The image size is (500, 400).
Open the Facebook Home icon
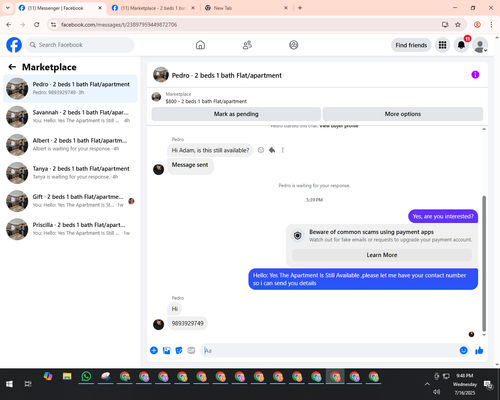point(200,45)
